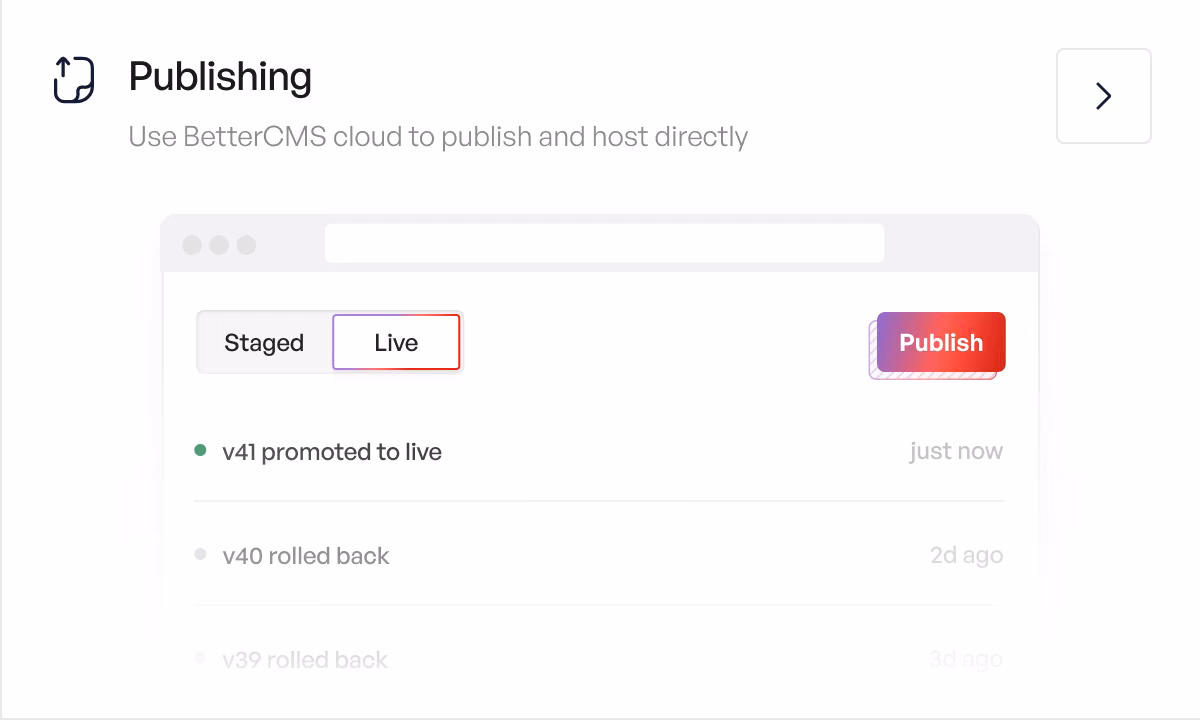Click the '3d ago' timestamp
Image resolution: width=1200 pixels, height=720 pixels.
coord(966,659)
